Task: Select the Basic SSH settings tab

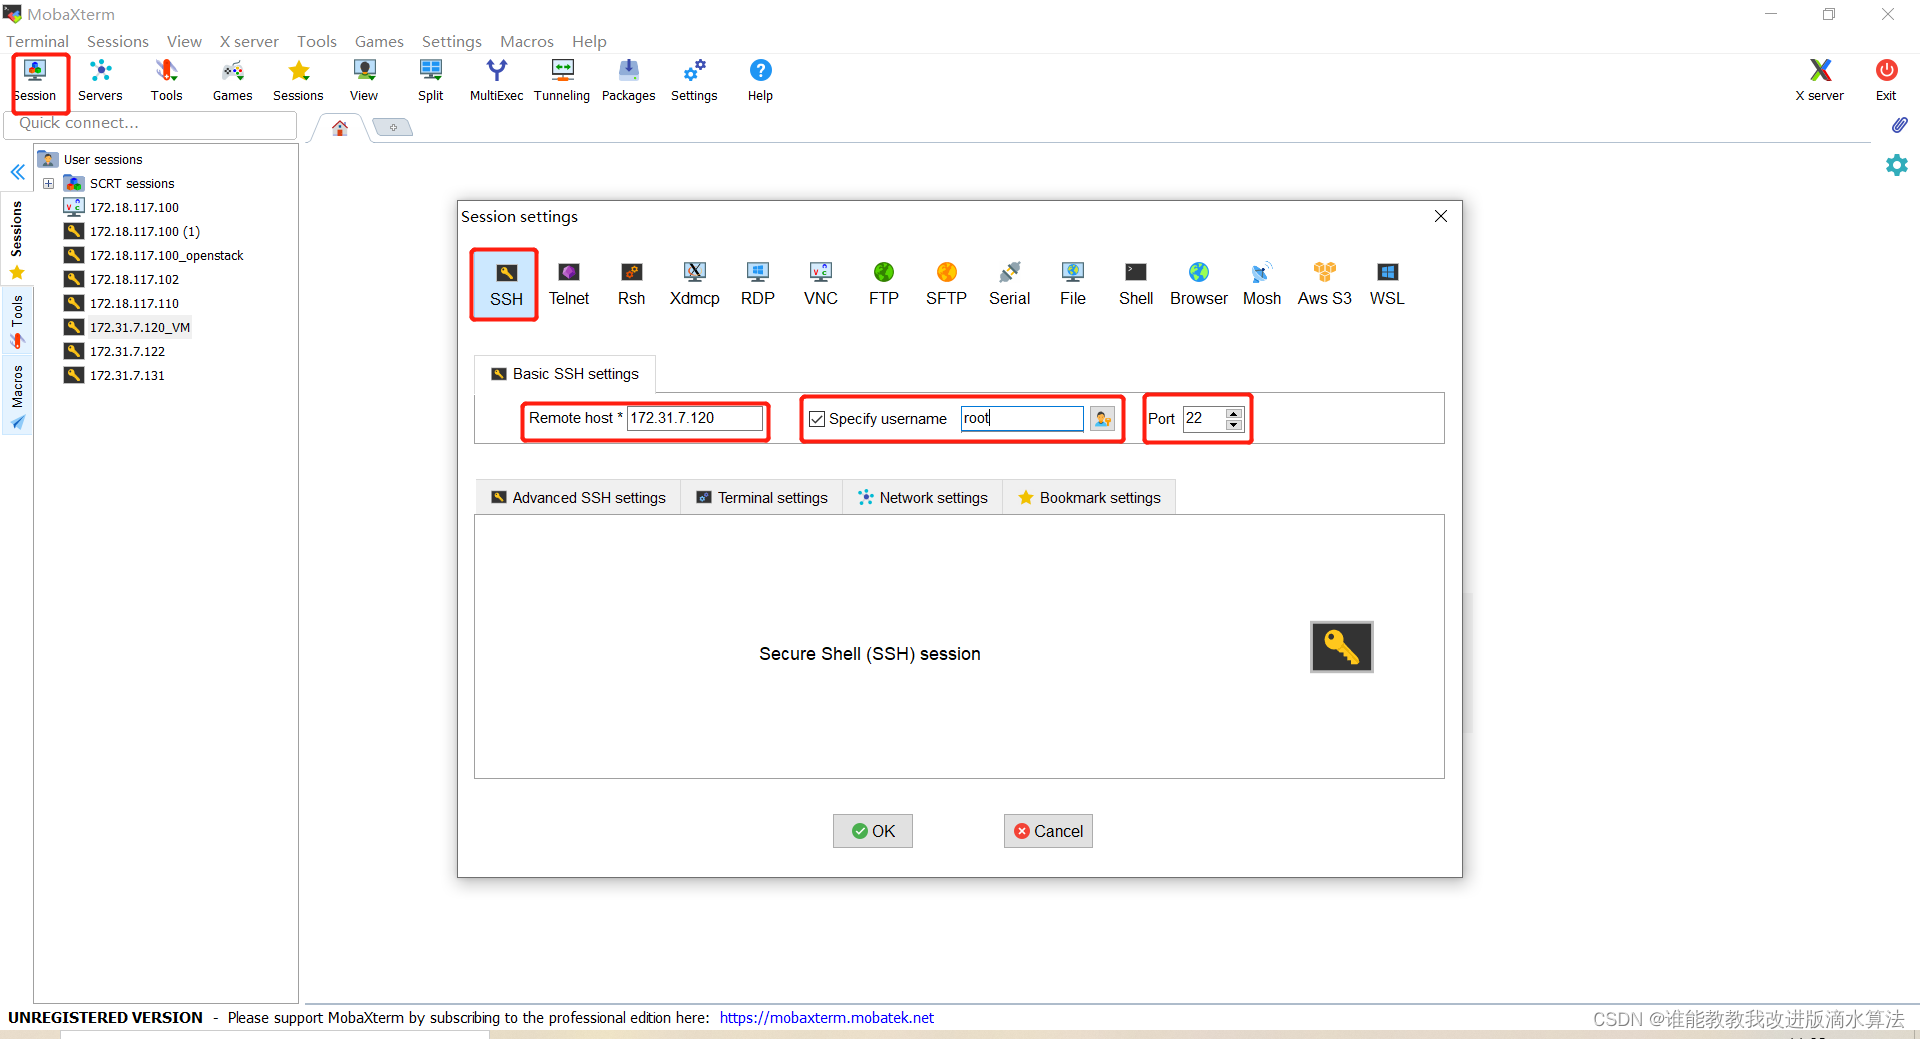Action: (x=565, y=374)
